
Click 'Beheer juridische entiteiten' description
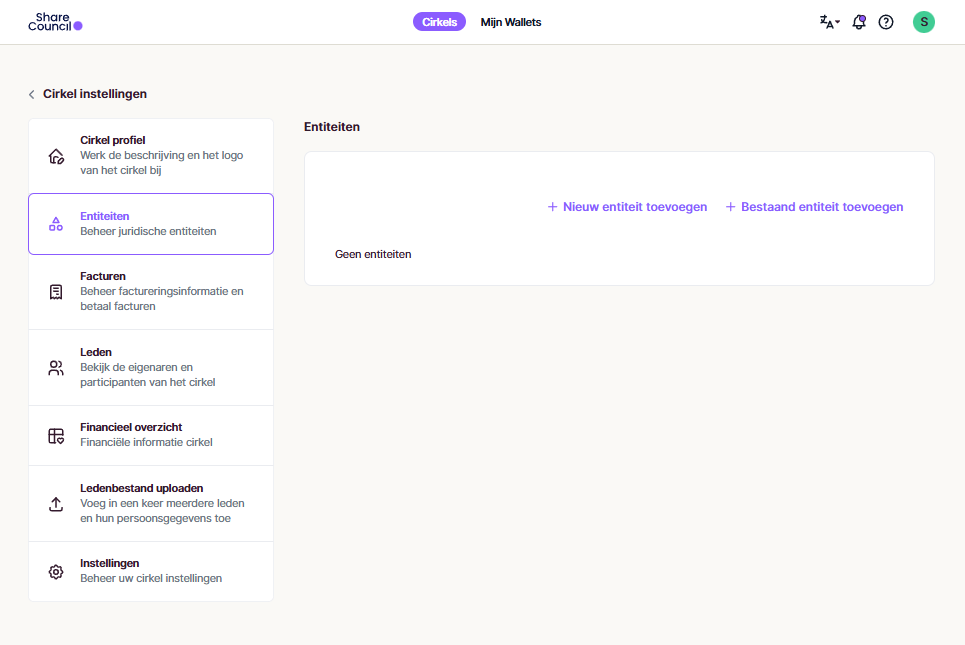click(148, 231)
